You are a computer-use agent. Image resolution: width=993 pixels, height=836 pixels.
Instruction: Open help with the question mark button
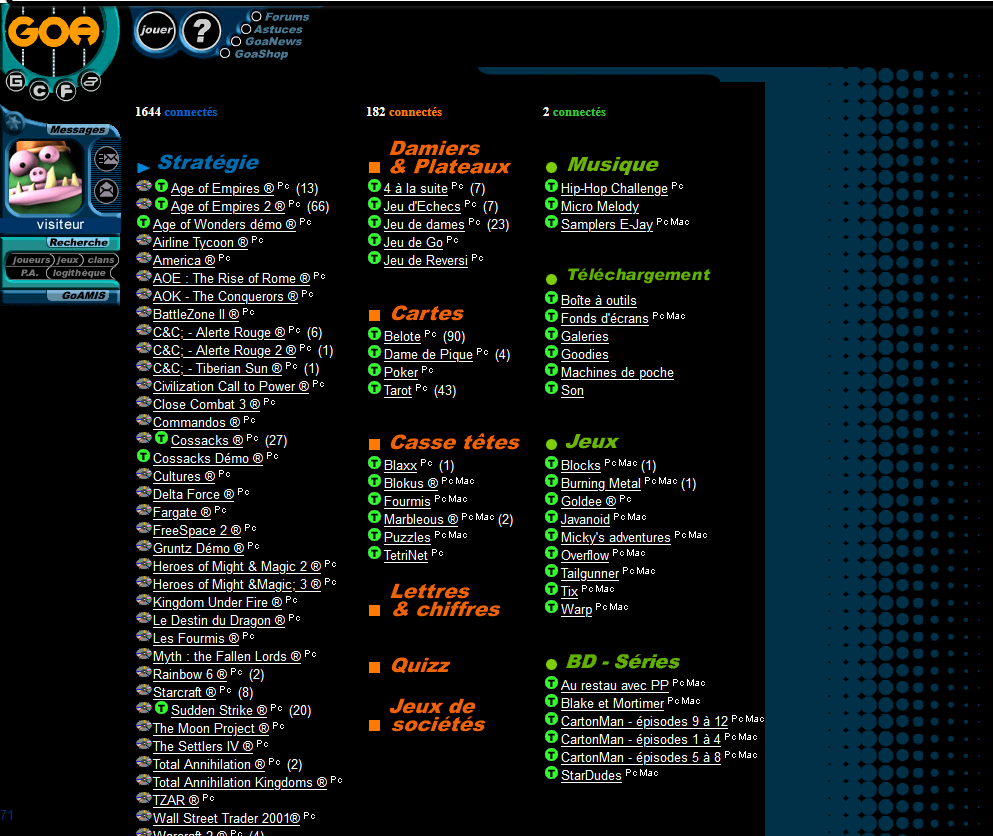pyautogui.click(x=201, y=30)
